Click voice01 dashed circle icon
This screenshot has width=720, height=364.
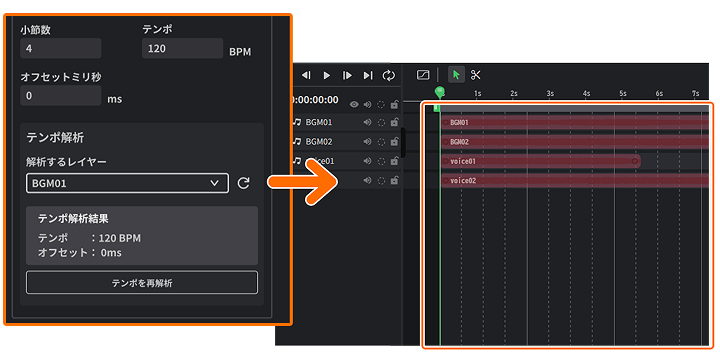point(381,161)
